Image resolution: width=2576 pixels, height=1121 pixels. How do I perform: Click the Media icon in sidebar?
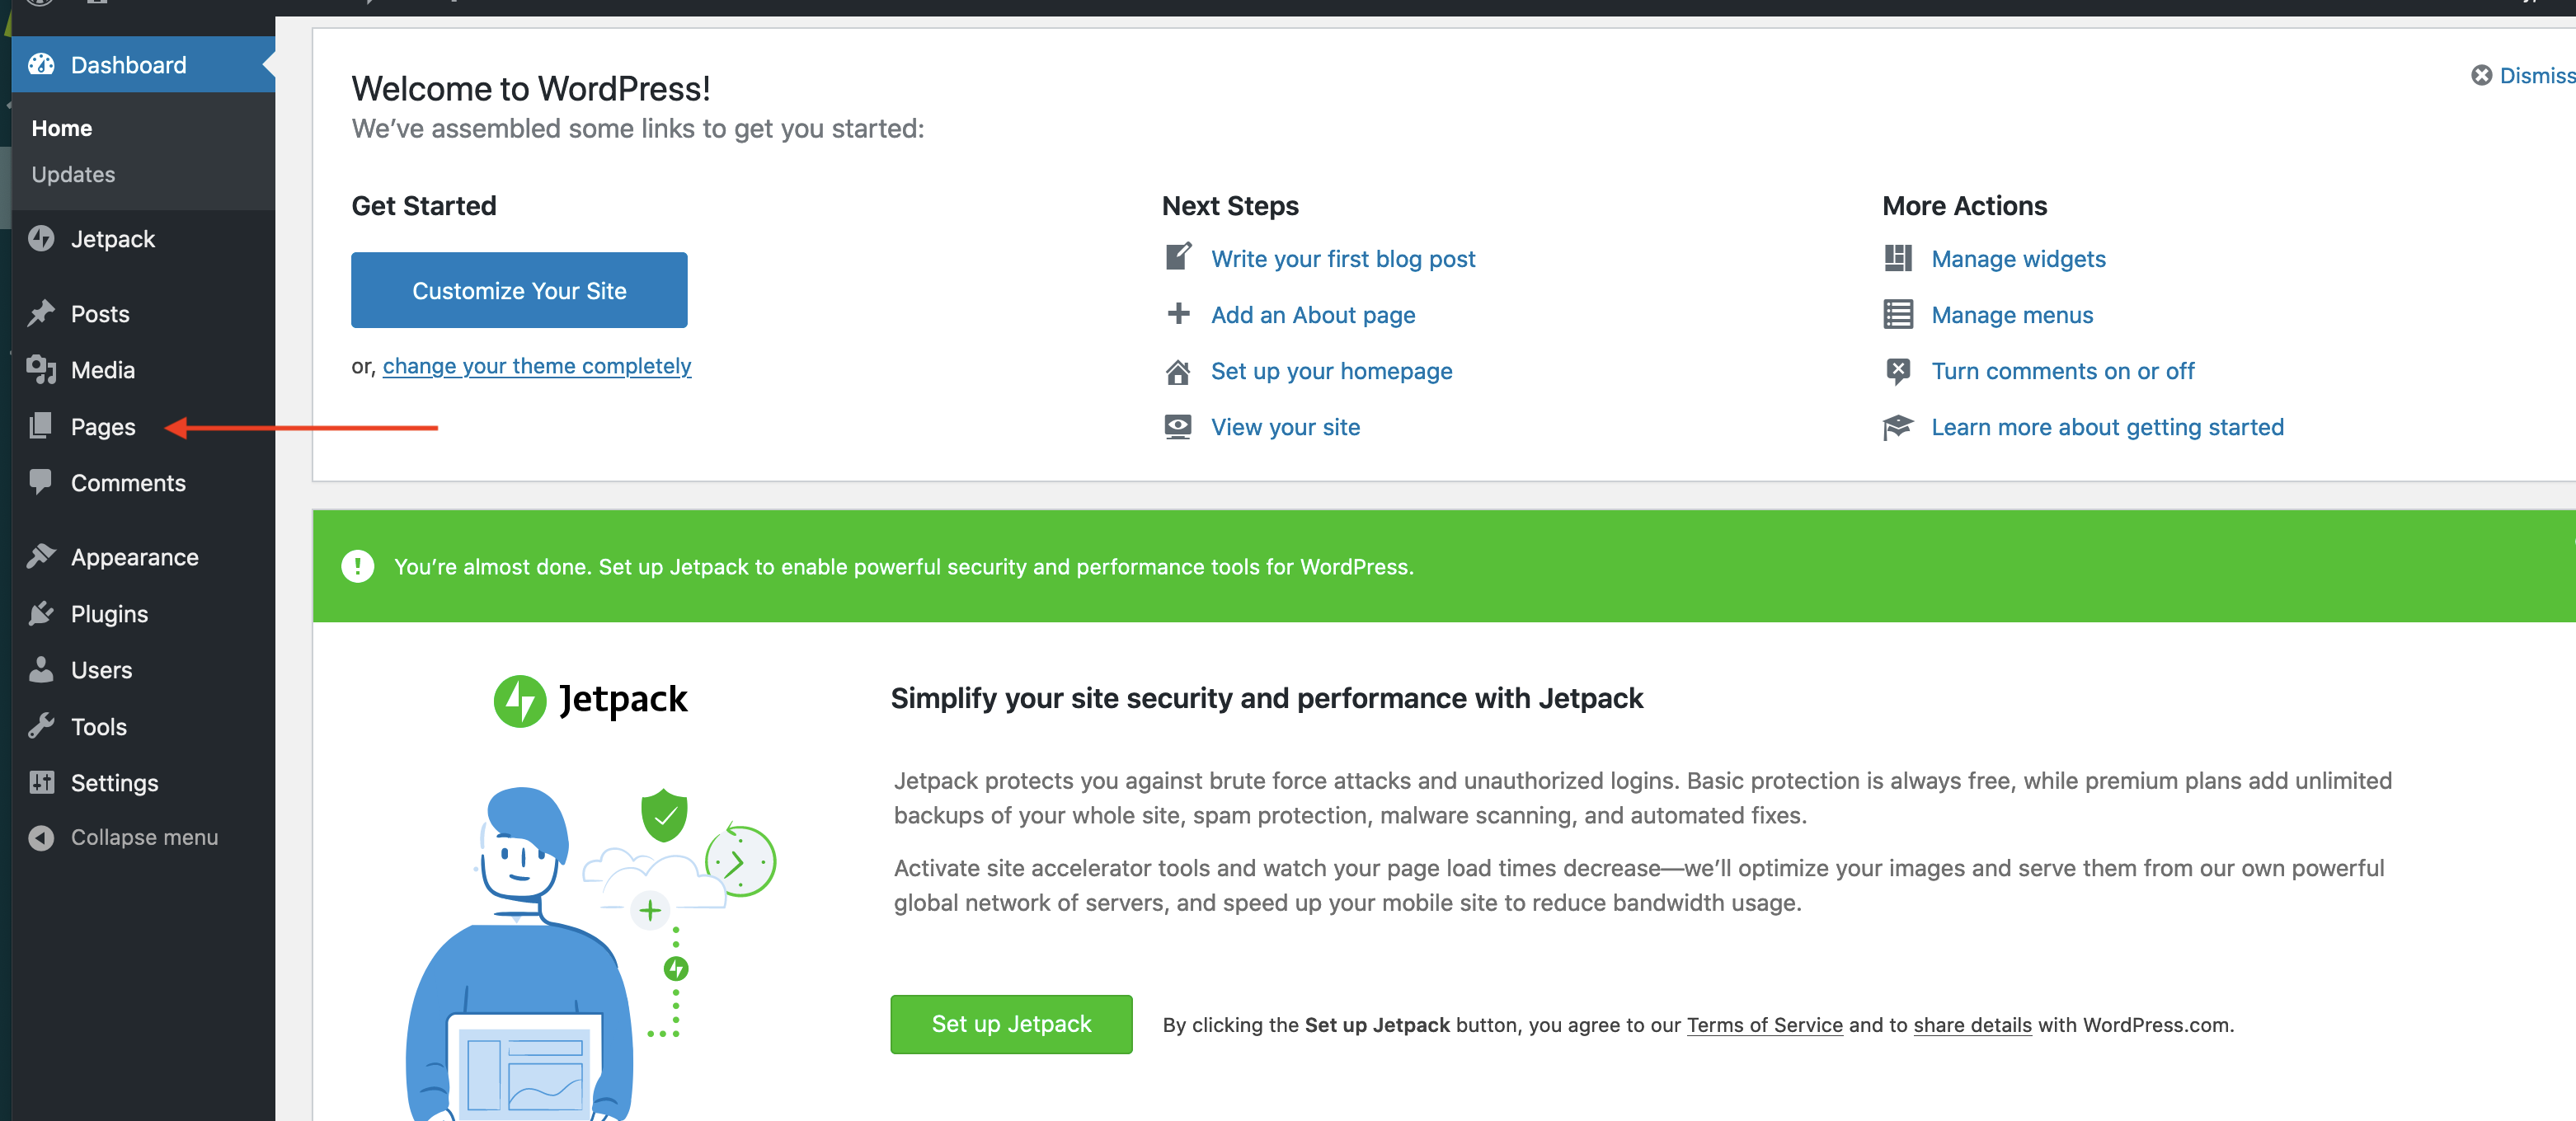(x=41, y=370)
